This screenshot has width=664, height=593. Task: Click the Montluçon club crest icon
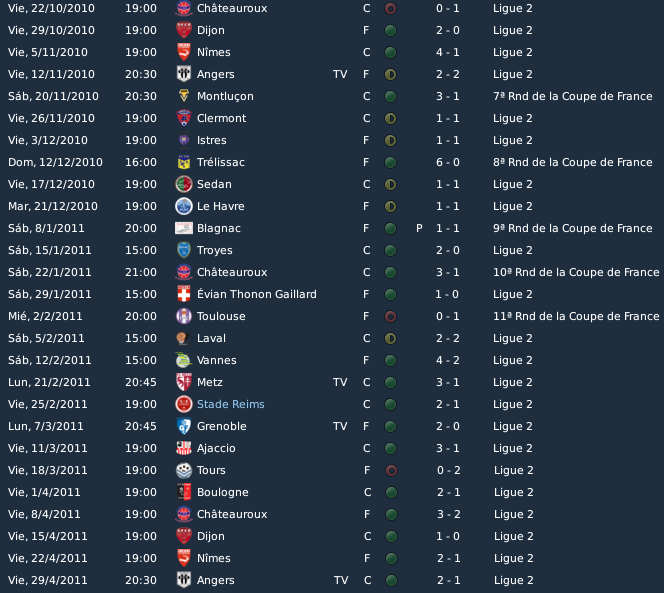click(184, 96)
